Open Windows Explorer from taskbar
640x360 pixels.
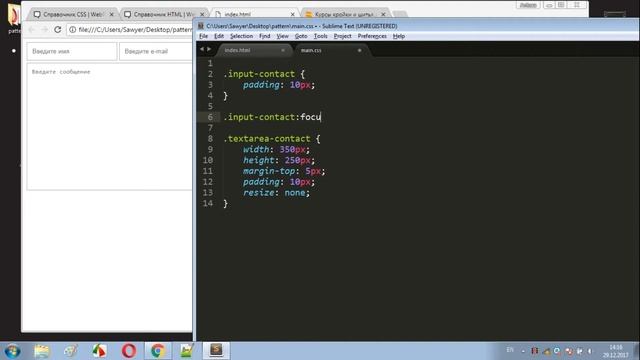click(x=42, y=351)
